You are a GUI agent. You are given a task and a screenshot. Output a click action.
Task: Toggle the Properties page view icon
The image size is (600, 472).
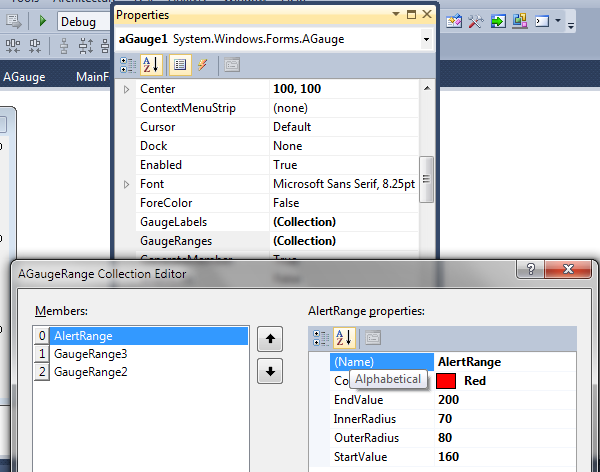[180, 65]
